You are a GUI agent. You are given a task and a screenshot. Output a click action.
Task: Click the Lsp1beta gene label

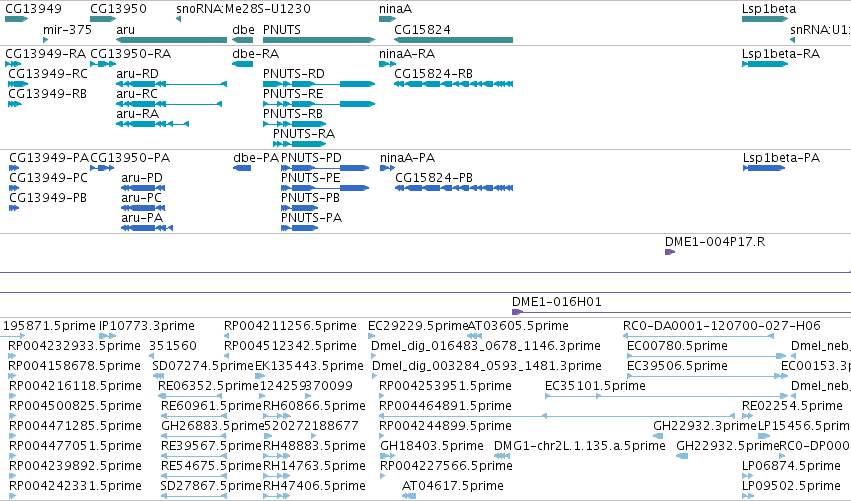[x=769, y=9]
